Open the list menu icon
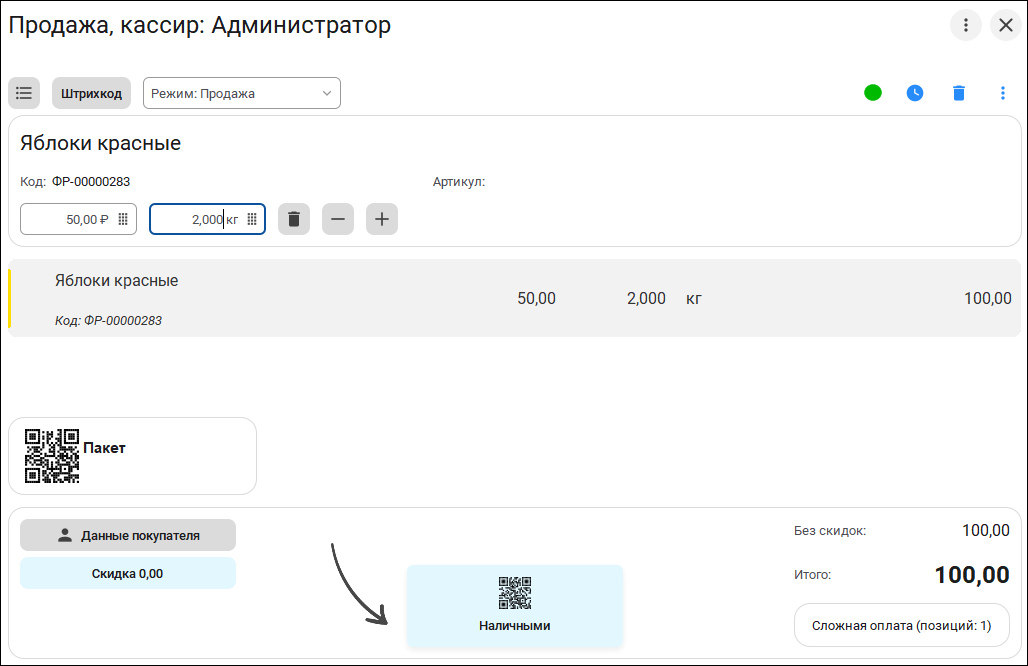This screenshot has width=1028, height=666. (x=24, y=93)
